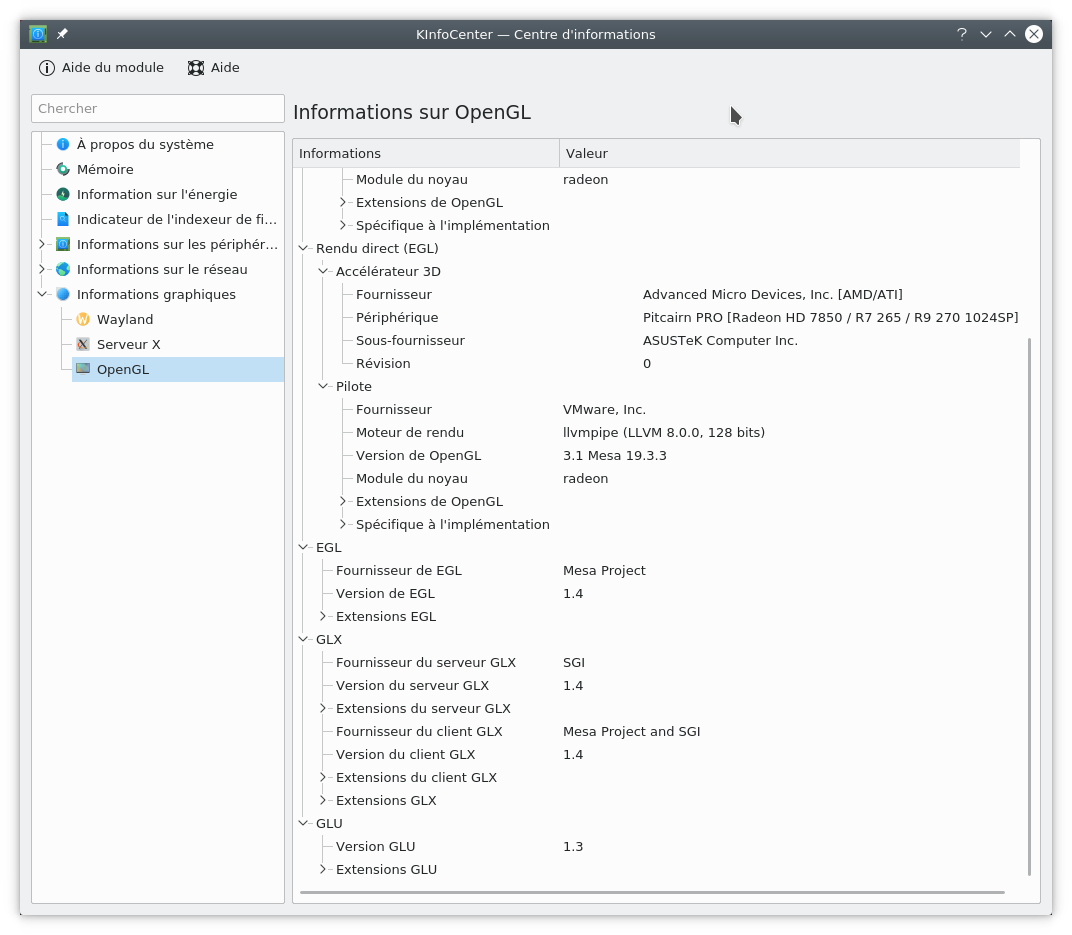The width and height of the screenshot is (1072, 935).
Task: Select the Mémoire module icon
Action: point(63,170)
